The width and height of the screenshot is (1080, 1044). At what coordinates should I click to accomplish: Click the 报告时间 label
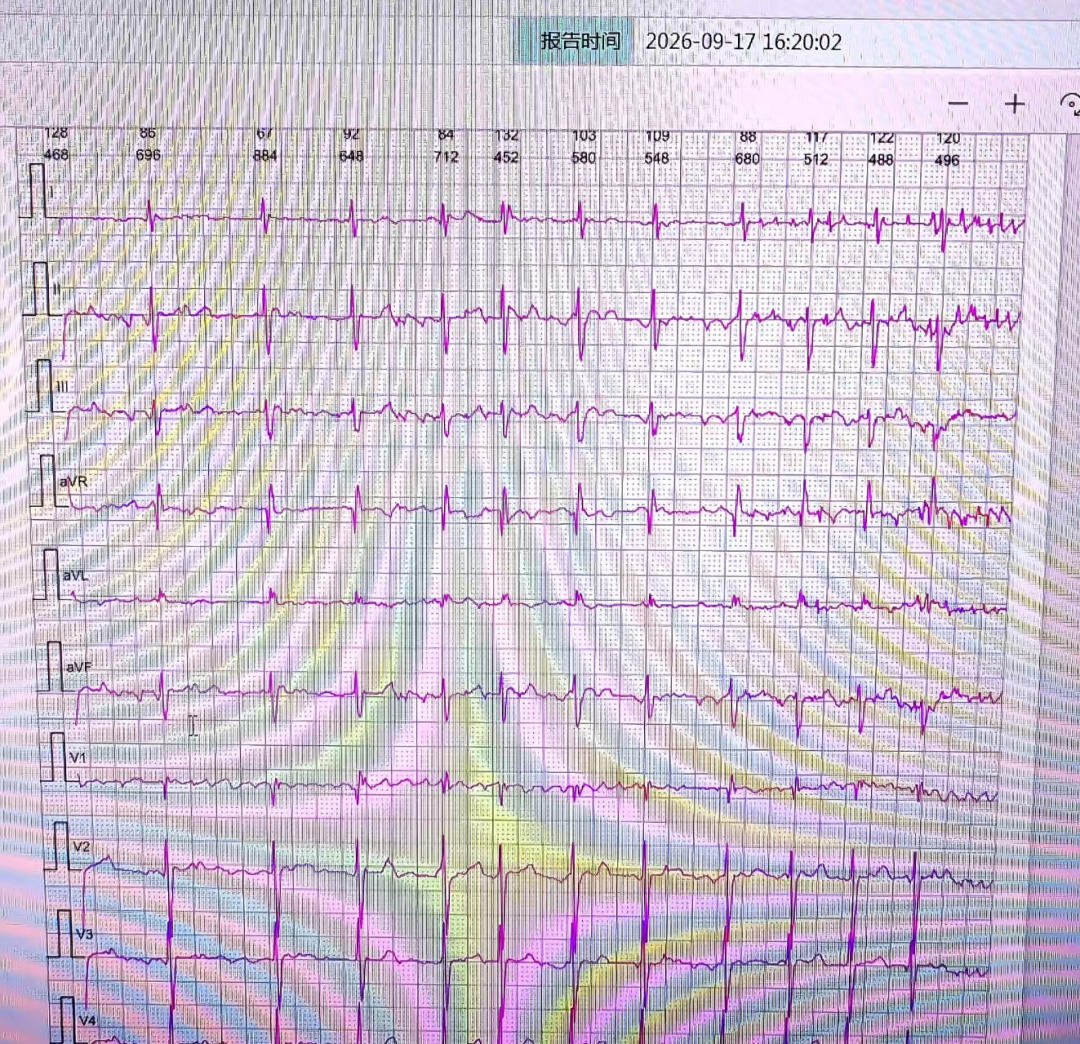click(x=580, y=41)
